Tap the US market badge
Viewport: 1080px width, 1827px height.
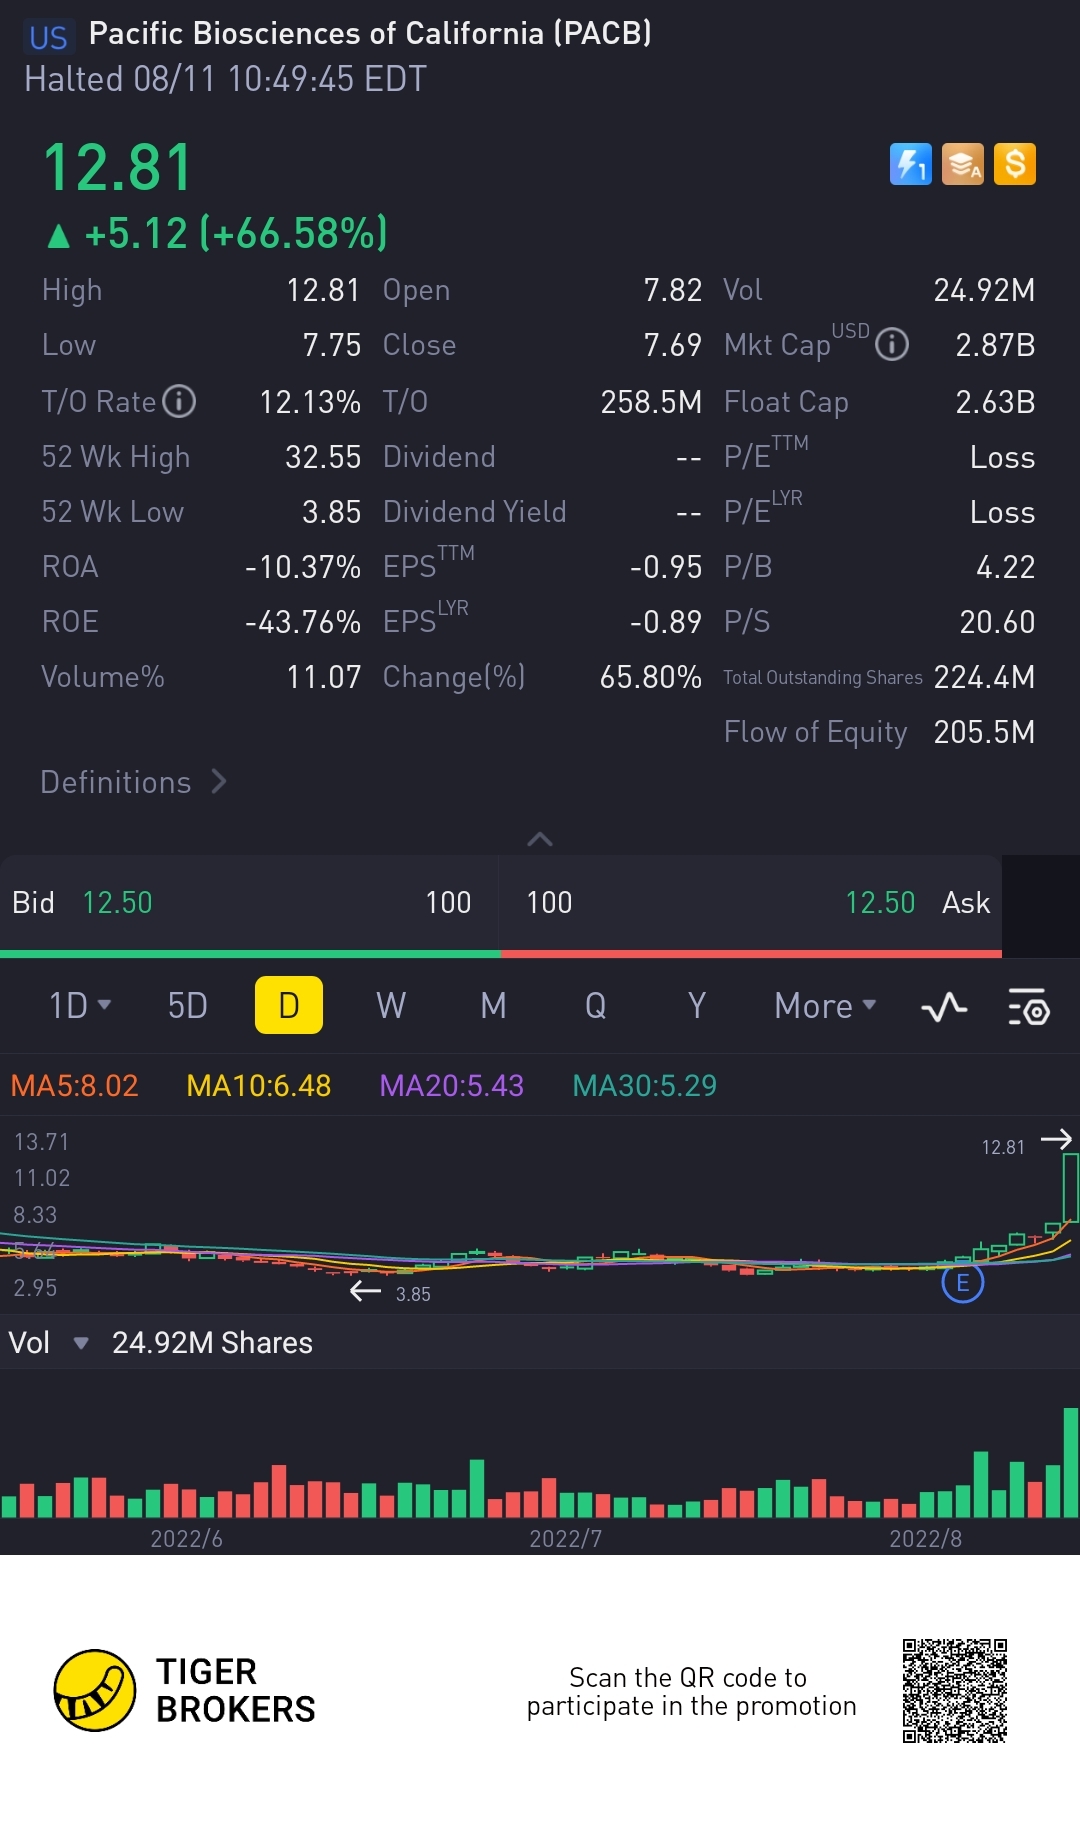[48, 37]
